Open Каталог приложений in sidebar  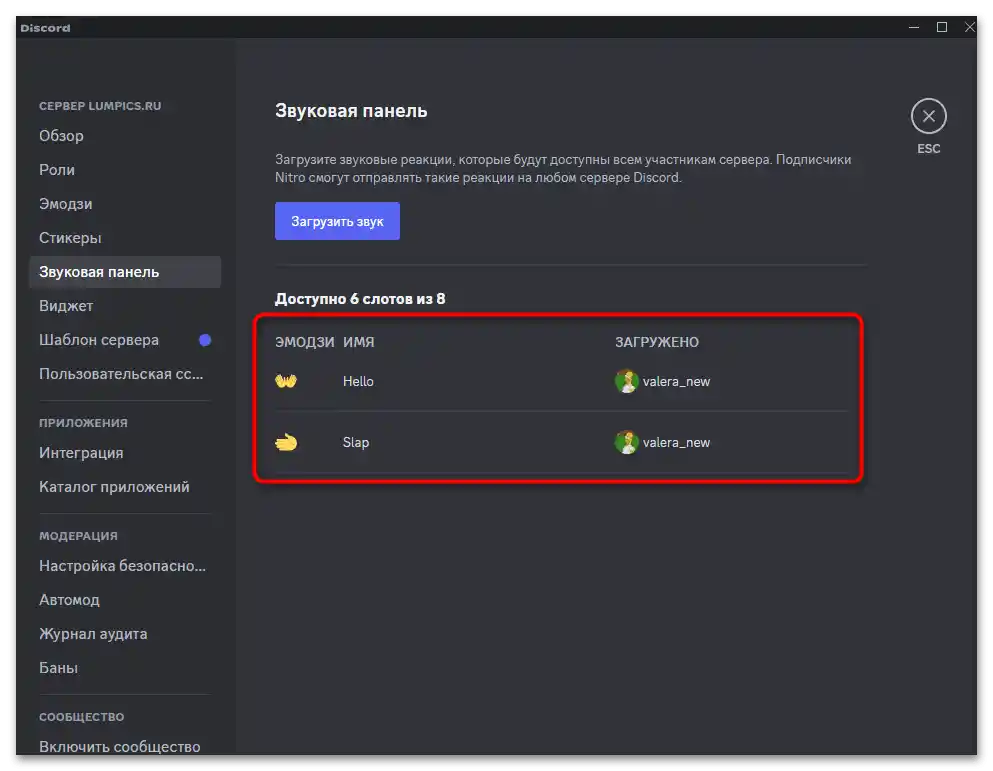pyautogui.click(x=114, y=487)
